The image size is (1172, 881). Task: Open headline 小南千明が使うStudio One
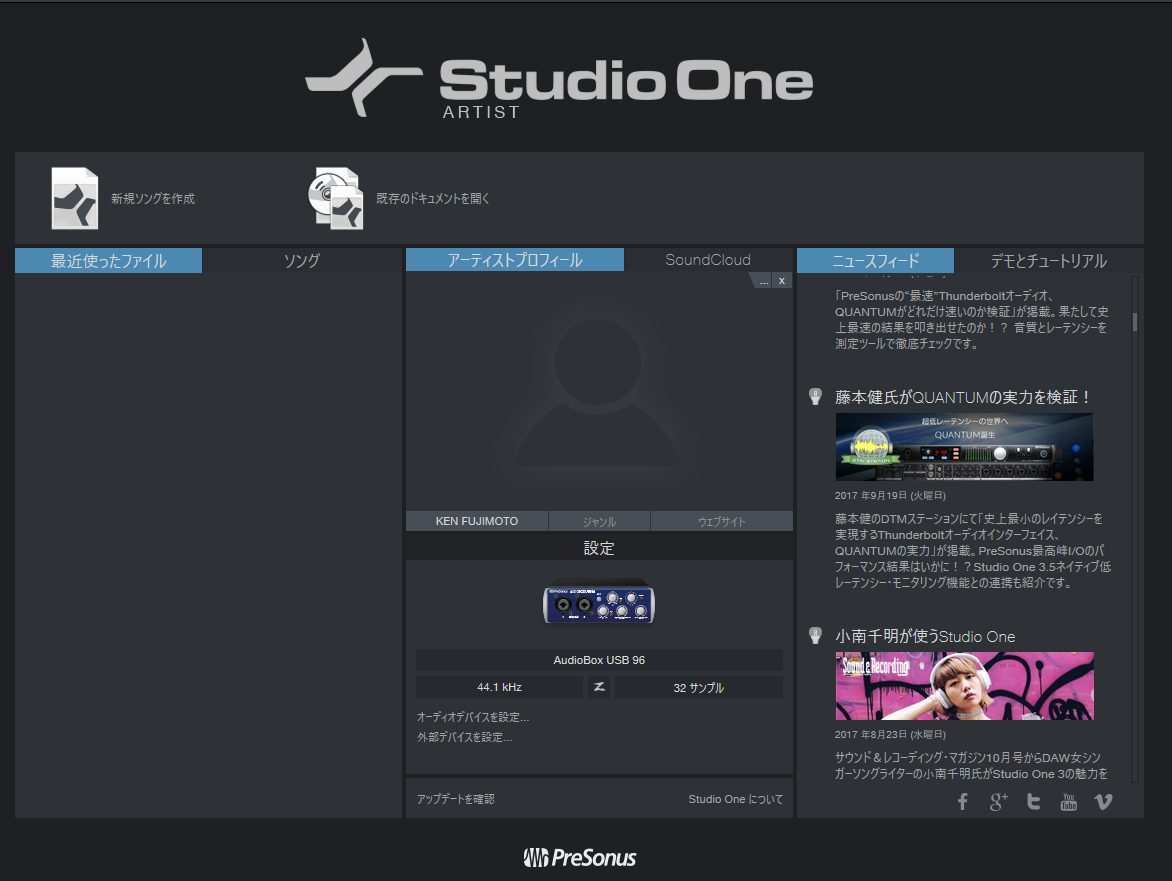925,637
